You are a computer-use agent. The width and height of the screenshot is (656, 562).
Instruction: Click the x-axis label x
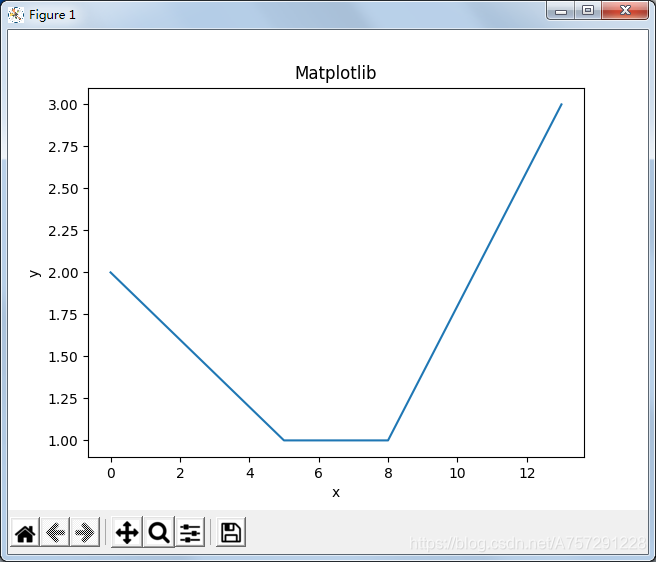click(336, 493)
